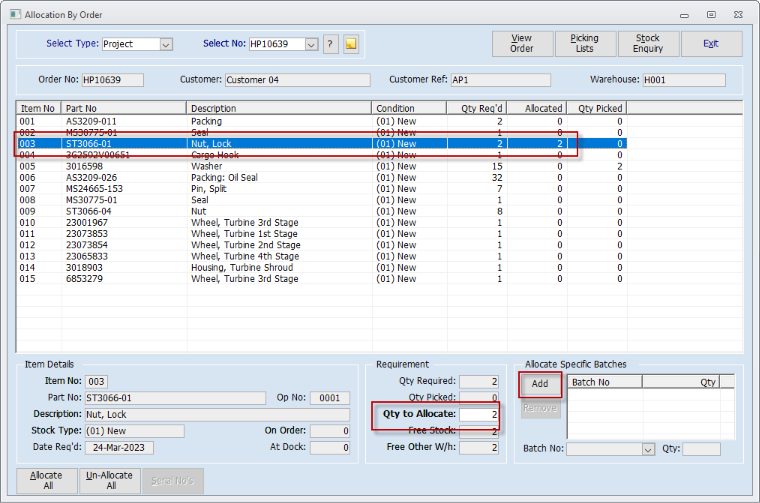Screen dimensions: 760x503
Task: Click the Customer Ref field AP1
Action: 501,80
